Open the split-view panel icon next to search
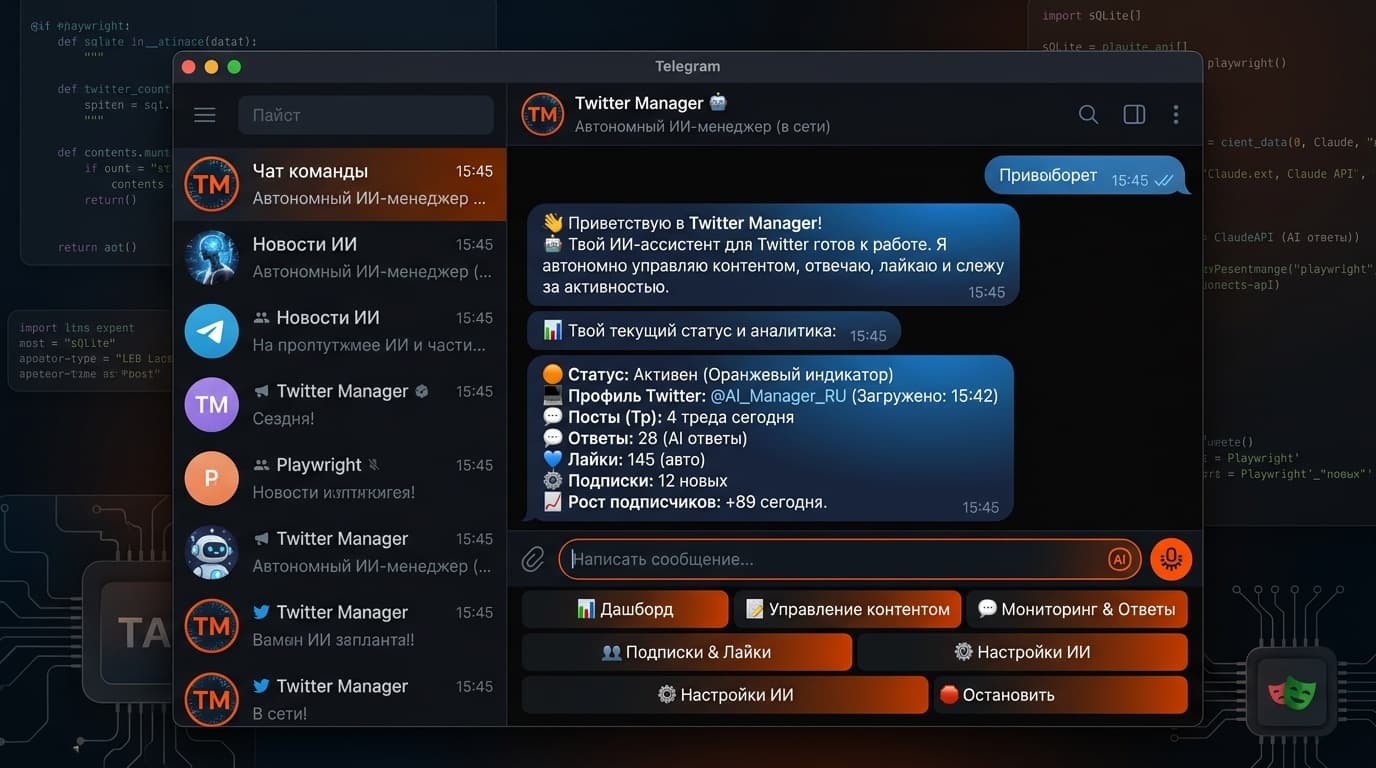The height and width of the screenshot is (768, 1376). pos(1134,114)
